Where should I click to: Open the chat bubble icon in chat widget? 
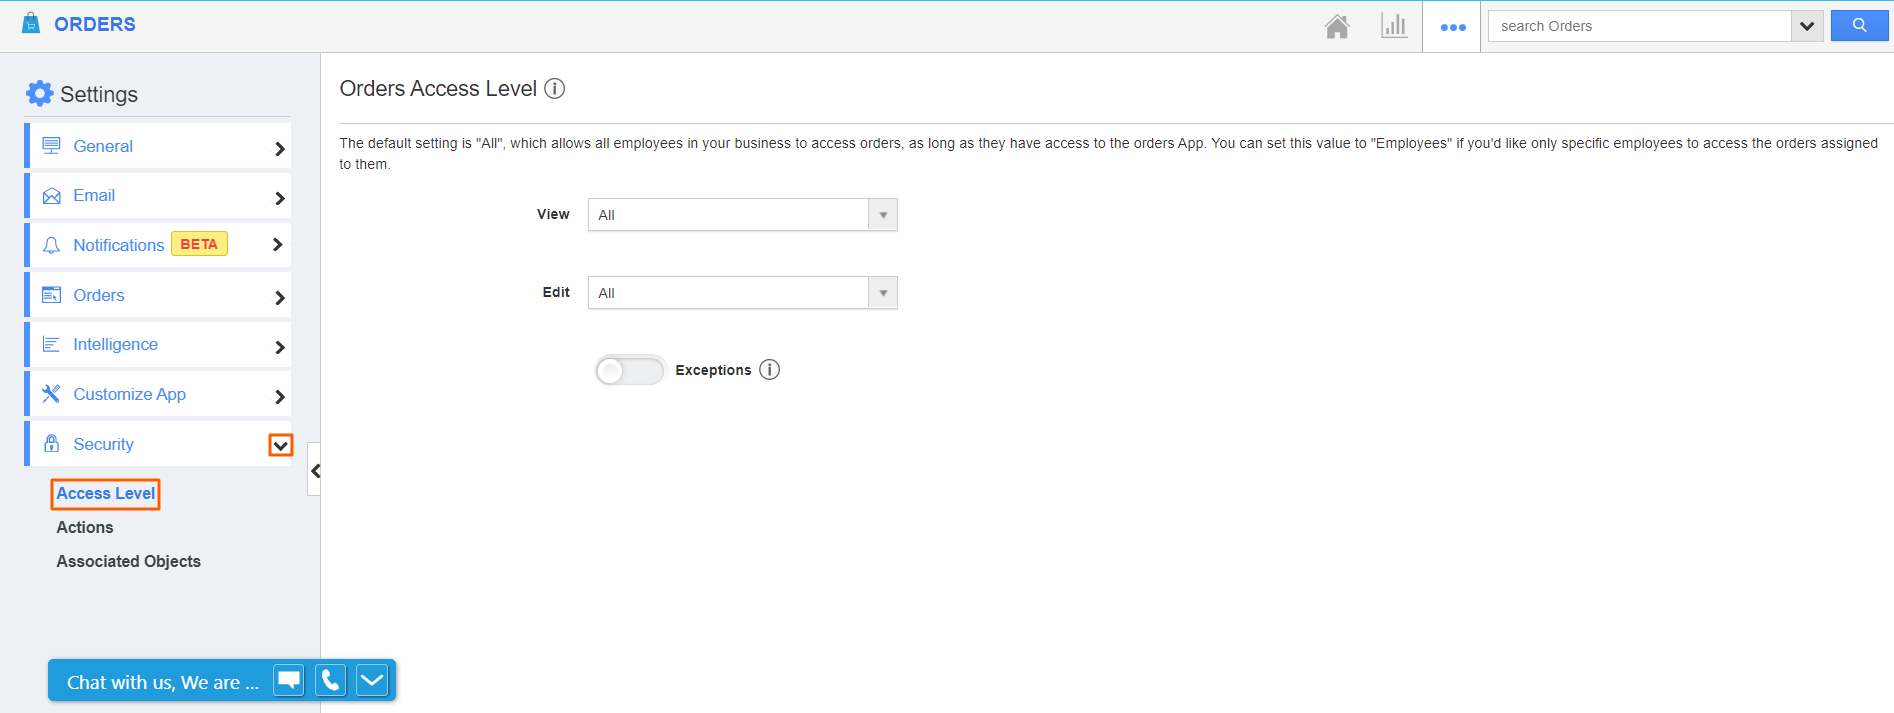(289, 681)
